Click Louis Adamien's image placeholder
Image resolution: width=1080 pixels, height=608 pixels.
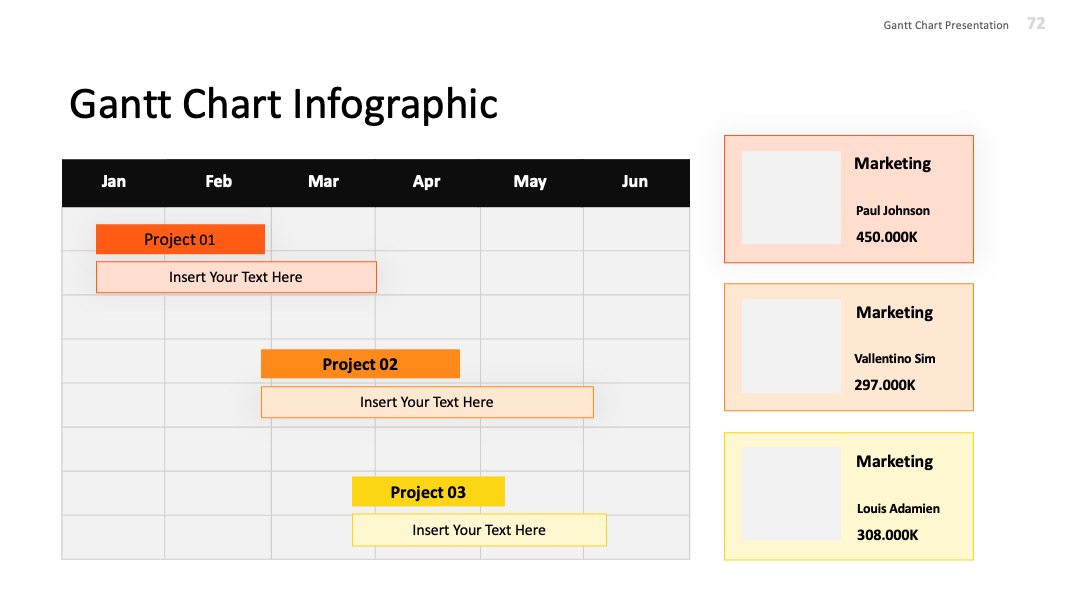click(791, 494)
